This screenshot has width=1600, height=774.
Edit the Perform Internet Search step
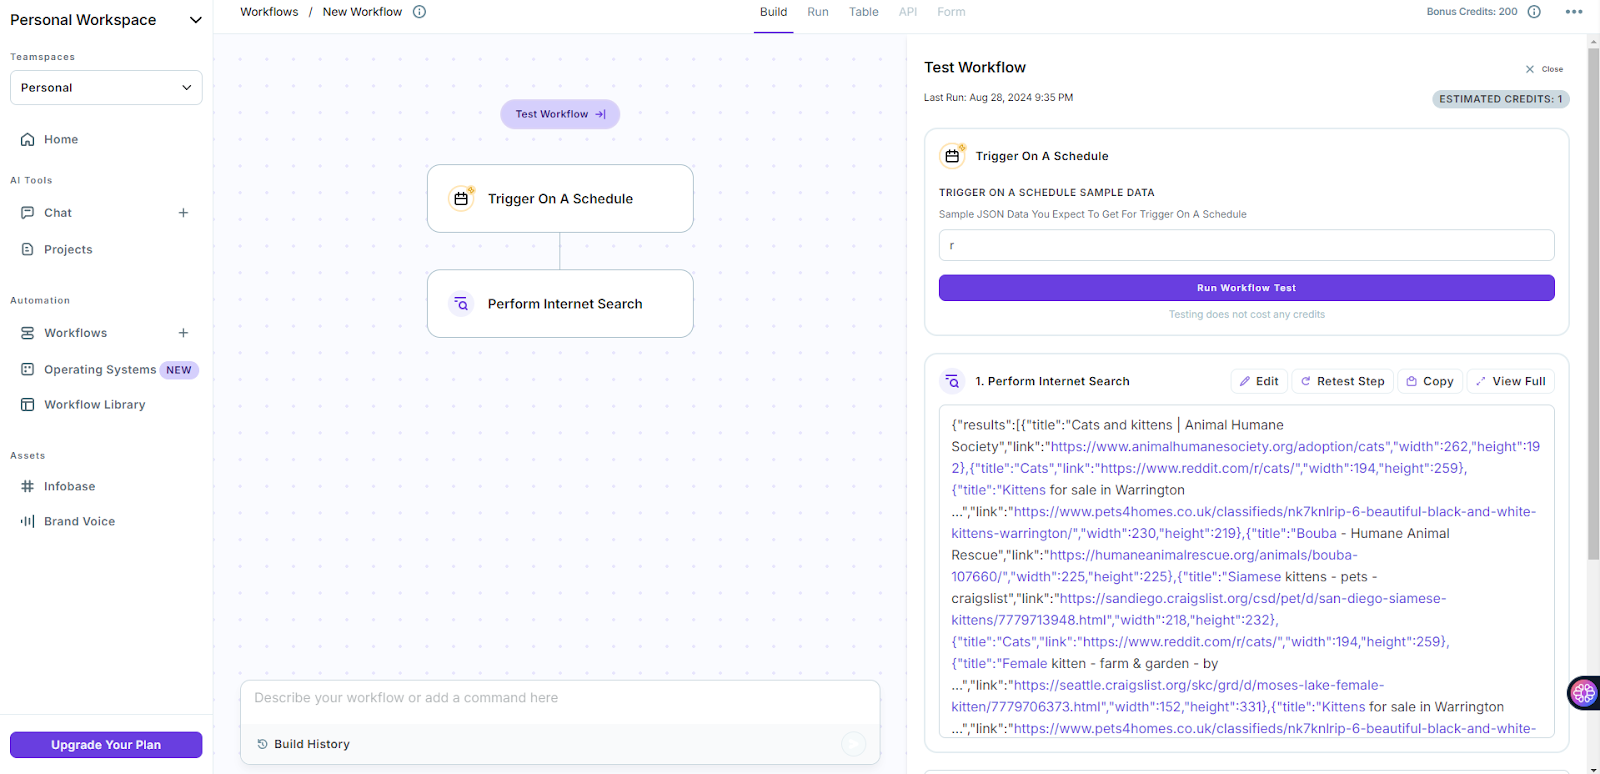pos(1259,382)
